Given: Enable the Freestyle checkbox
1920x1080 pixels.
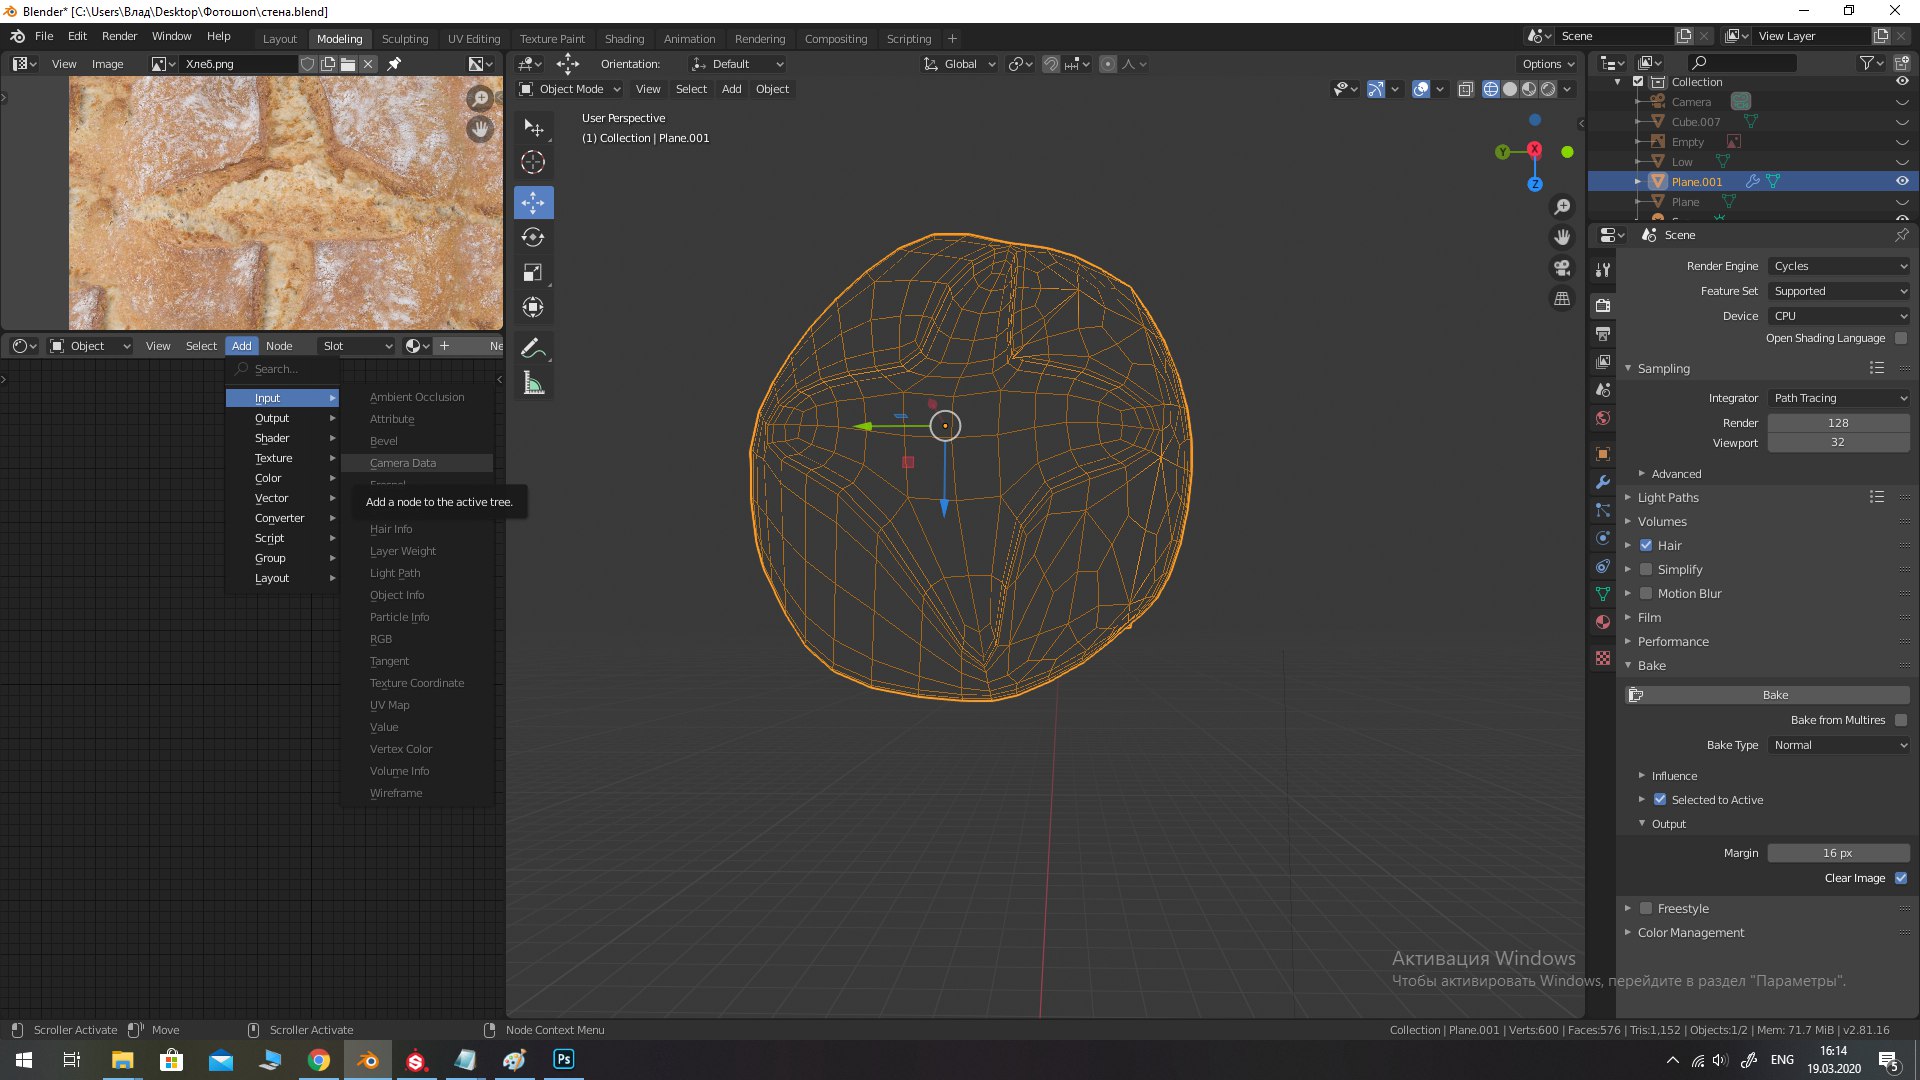Looking at the screenshot, I should coord(1646,908).
